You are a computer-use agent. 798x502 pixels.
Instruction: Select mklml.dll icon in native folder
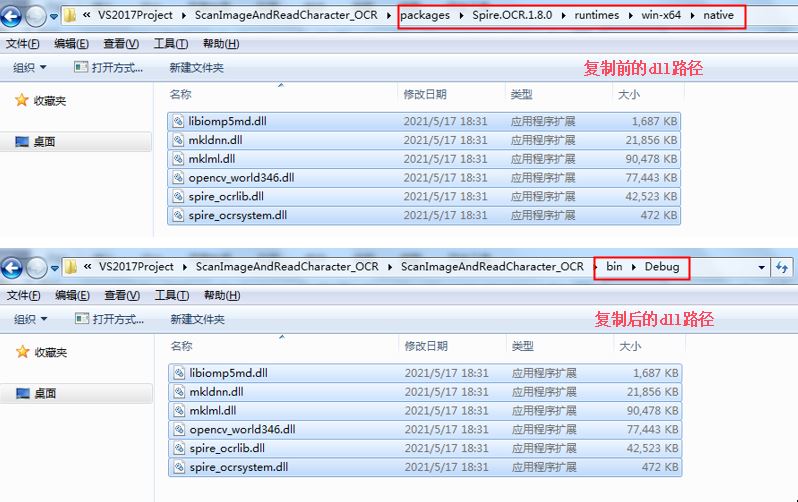(178, 159)
